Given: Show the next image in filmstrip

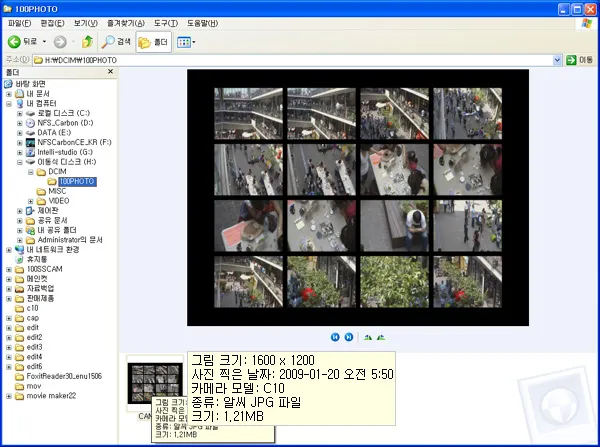Looking at the screenshot, I should click(x=348, y=337).
